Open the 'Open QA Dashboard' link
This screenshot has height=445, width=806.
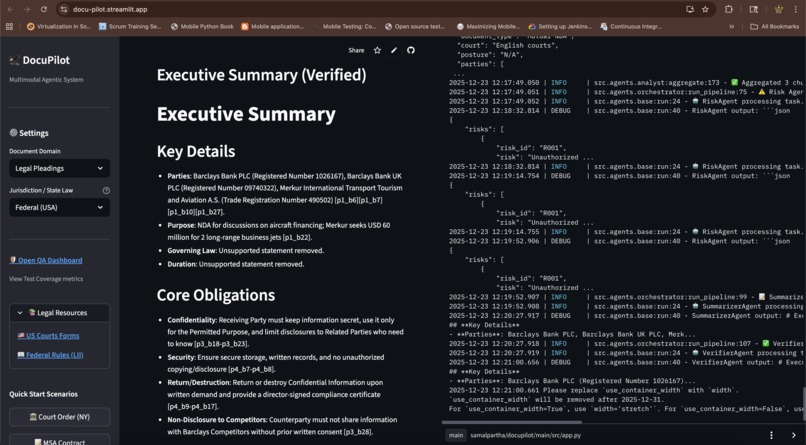[46, 260]
